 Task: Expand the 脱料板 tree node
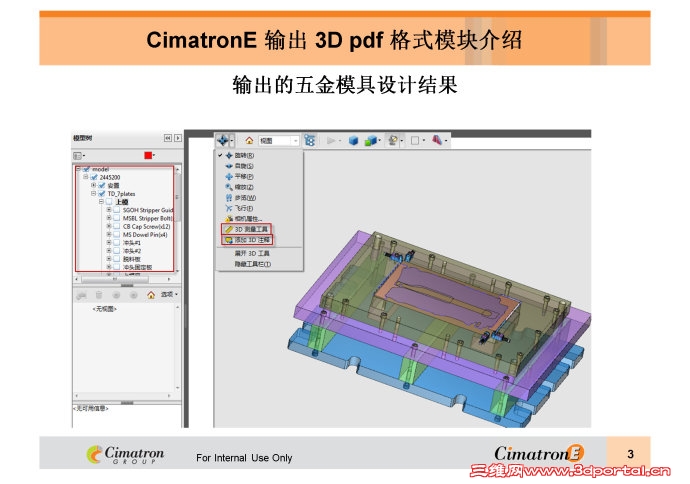click(x=109, y=259)
